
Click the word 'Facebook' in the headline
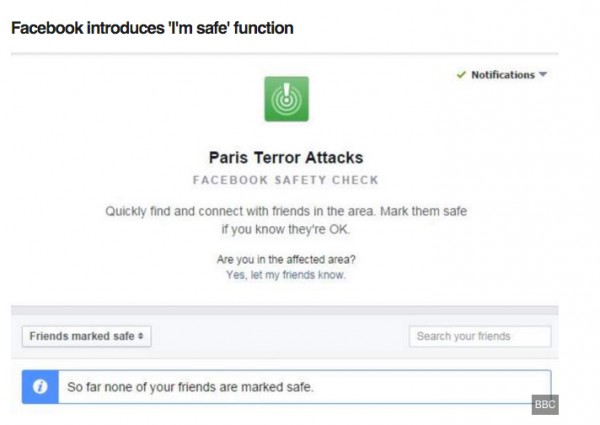pyautogui.click(x=46, y=28)
